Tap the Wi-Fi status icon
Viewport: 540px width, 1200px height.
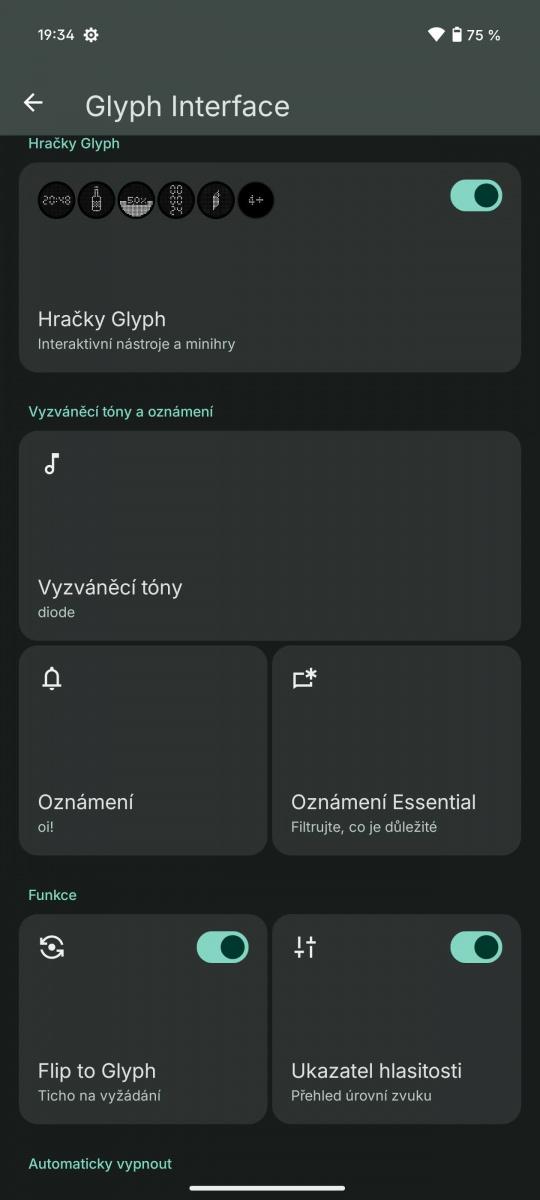coord(436,35)
